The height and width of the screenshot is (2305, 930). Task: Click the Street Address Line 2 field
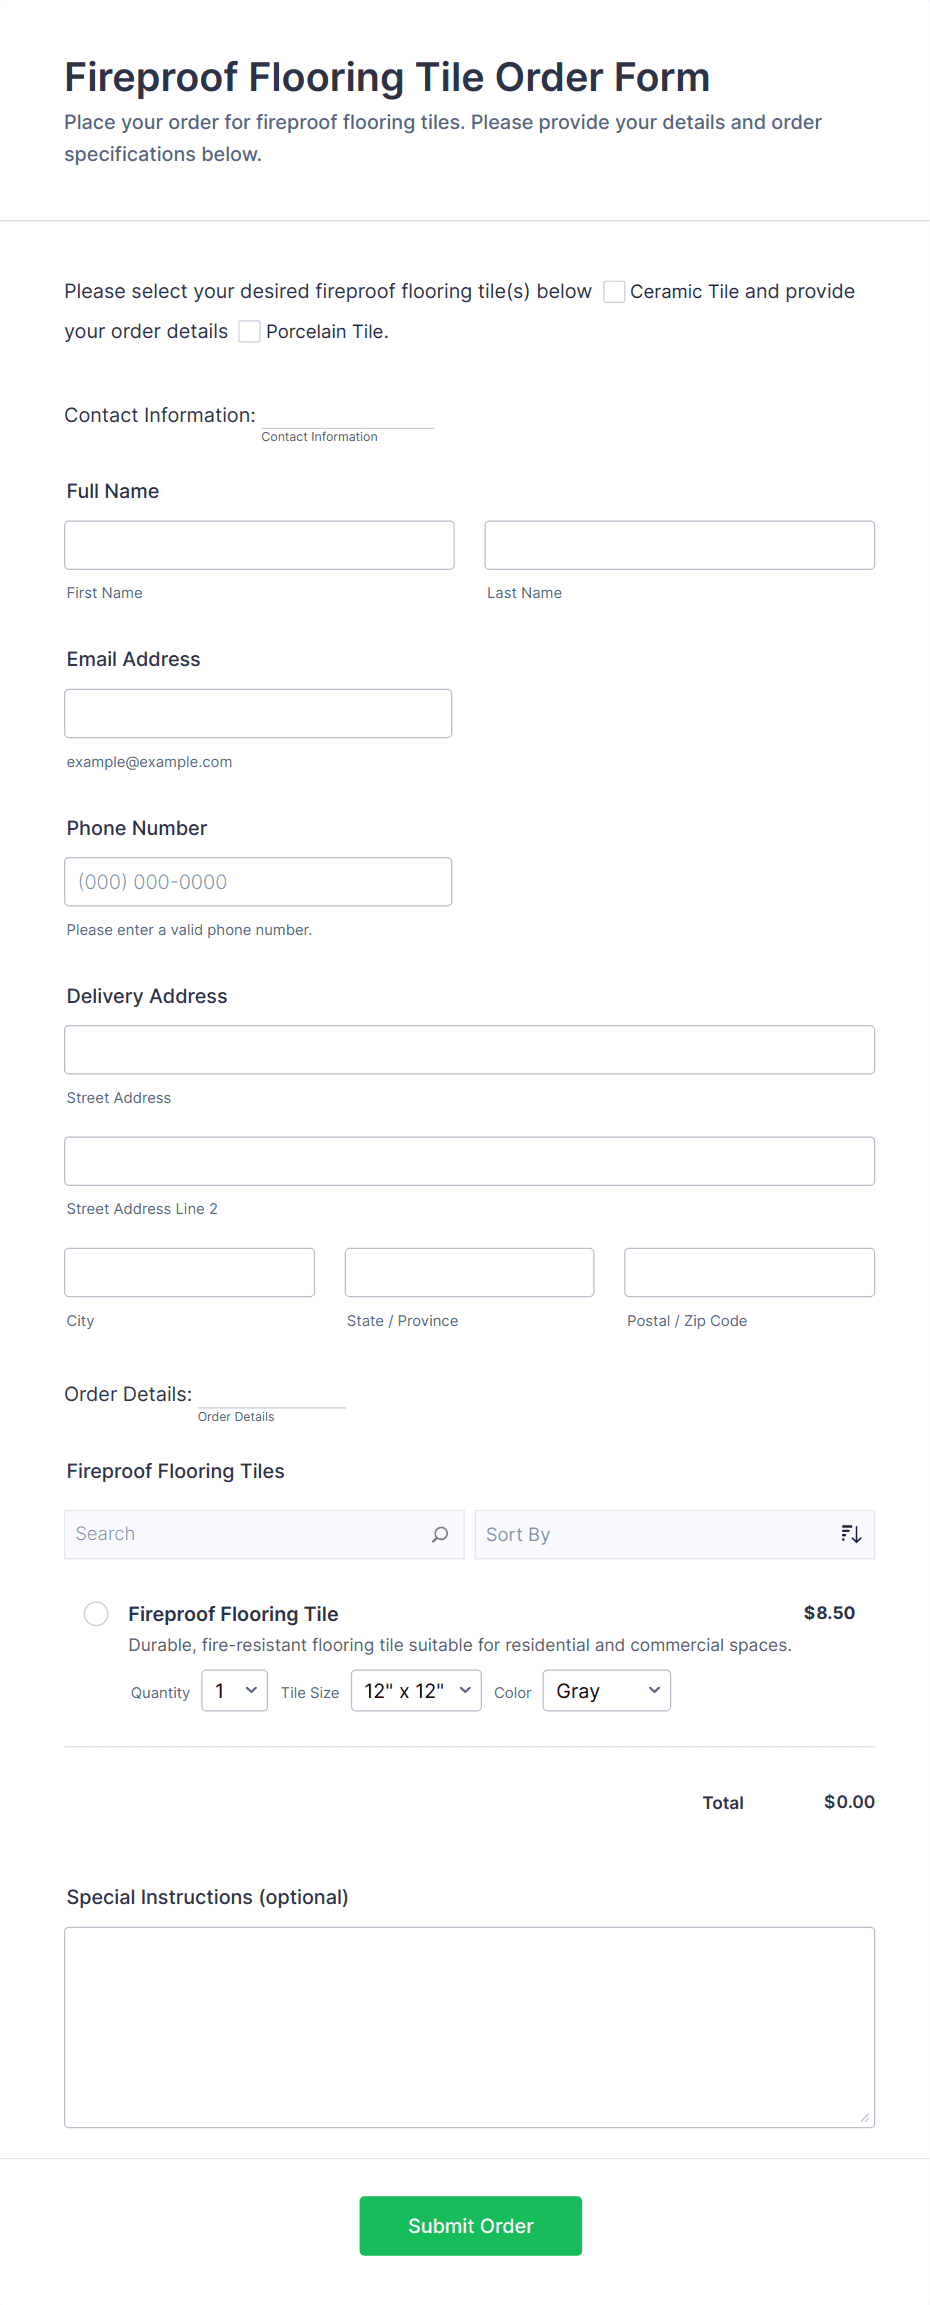point(469,1161)
